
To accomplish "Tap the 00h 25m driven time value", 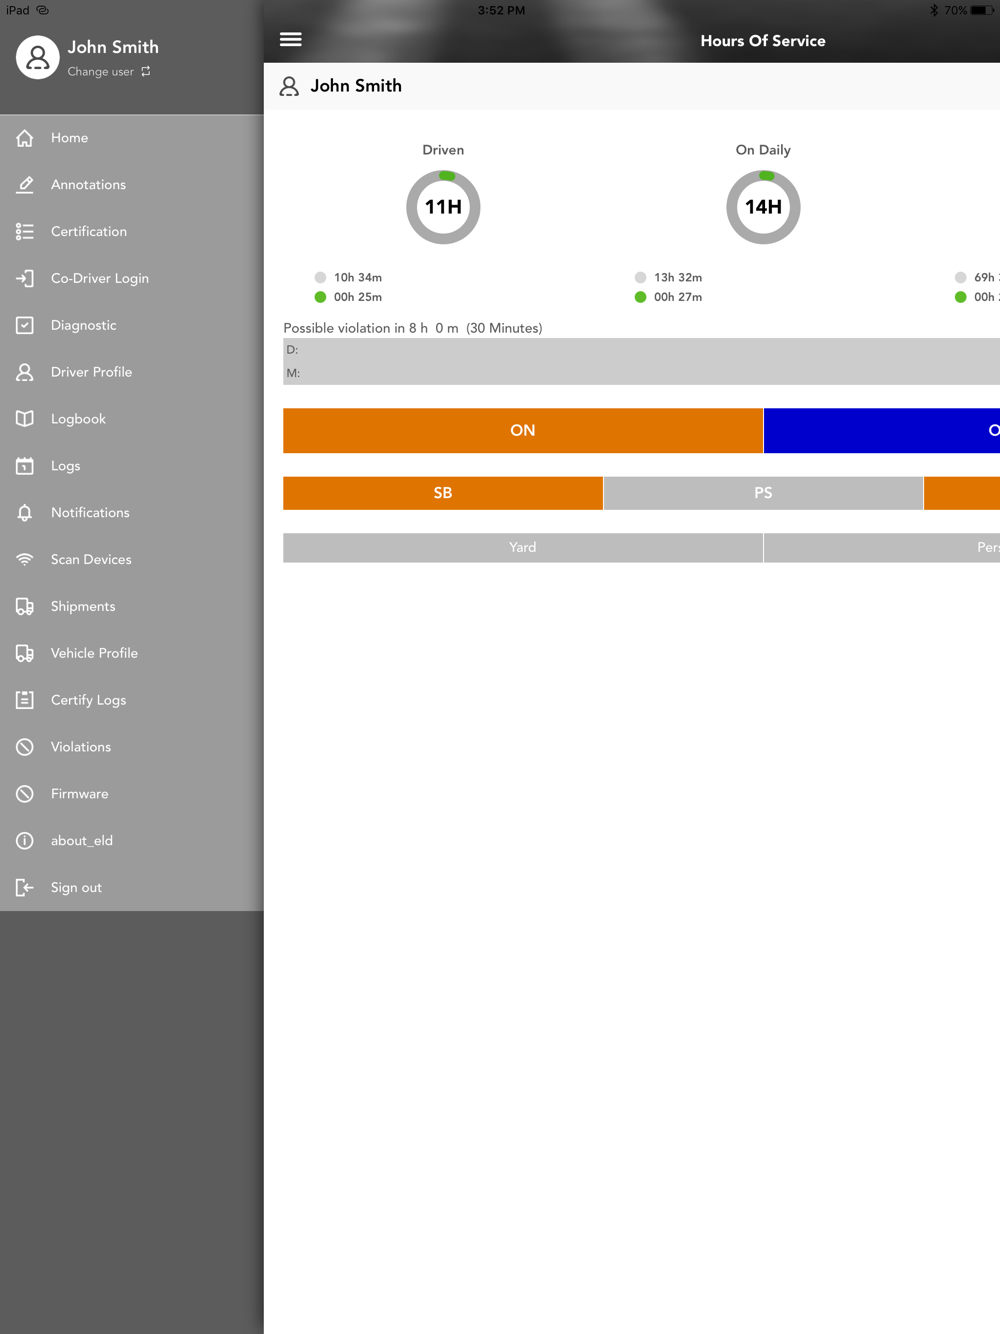I will pos(358,298).
